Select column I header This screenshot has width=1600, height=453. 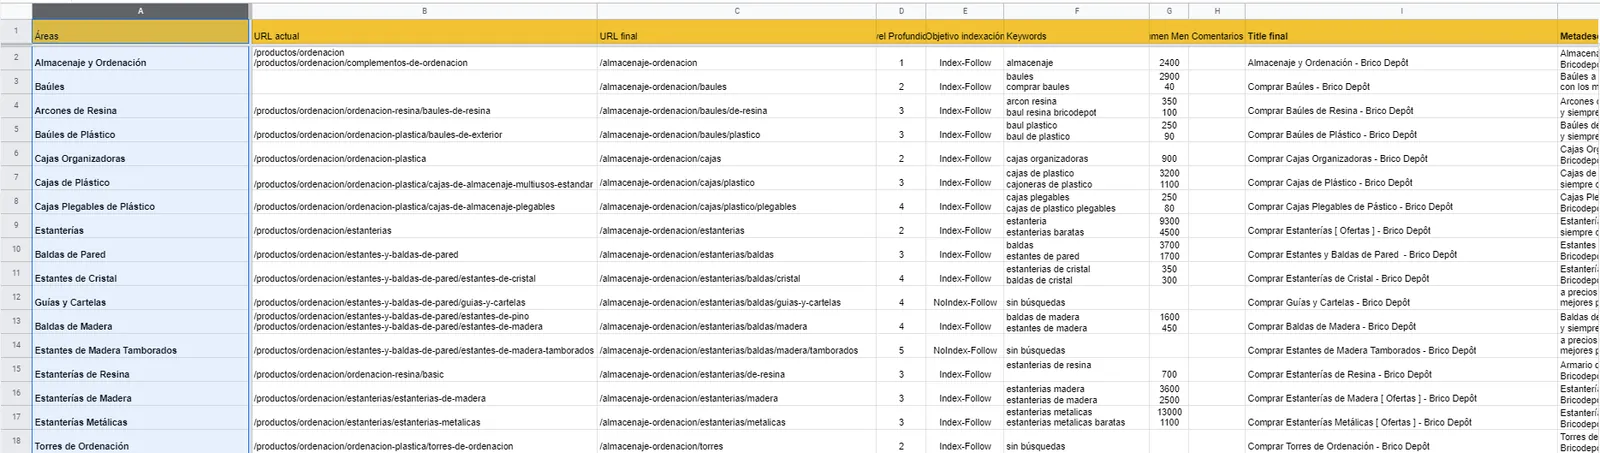[1401, 11]
